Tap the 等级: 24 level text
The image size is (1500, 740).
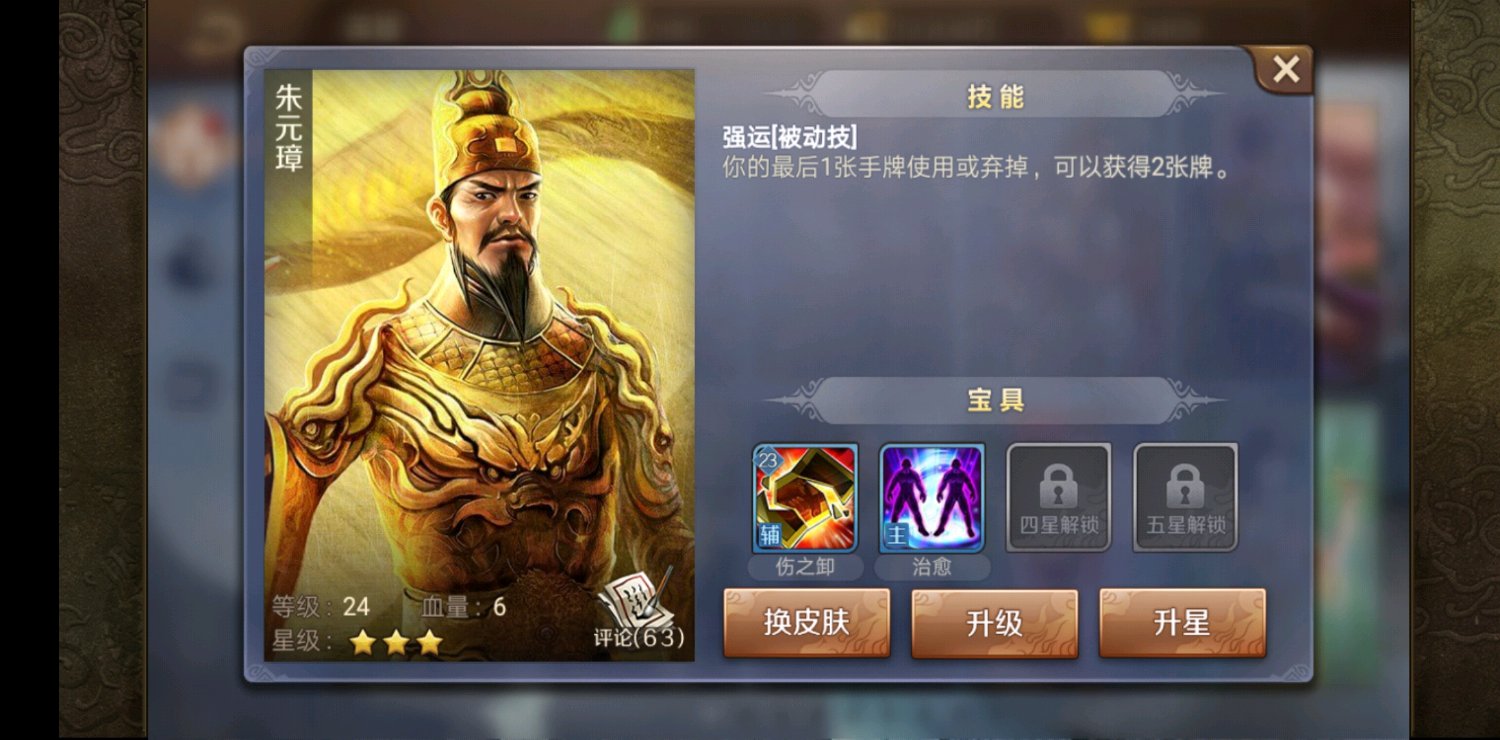pyautogui.click(x=321, y=606)
